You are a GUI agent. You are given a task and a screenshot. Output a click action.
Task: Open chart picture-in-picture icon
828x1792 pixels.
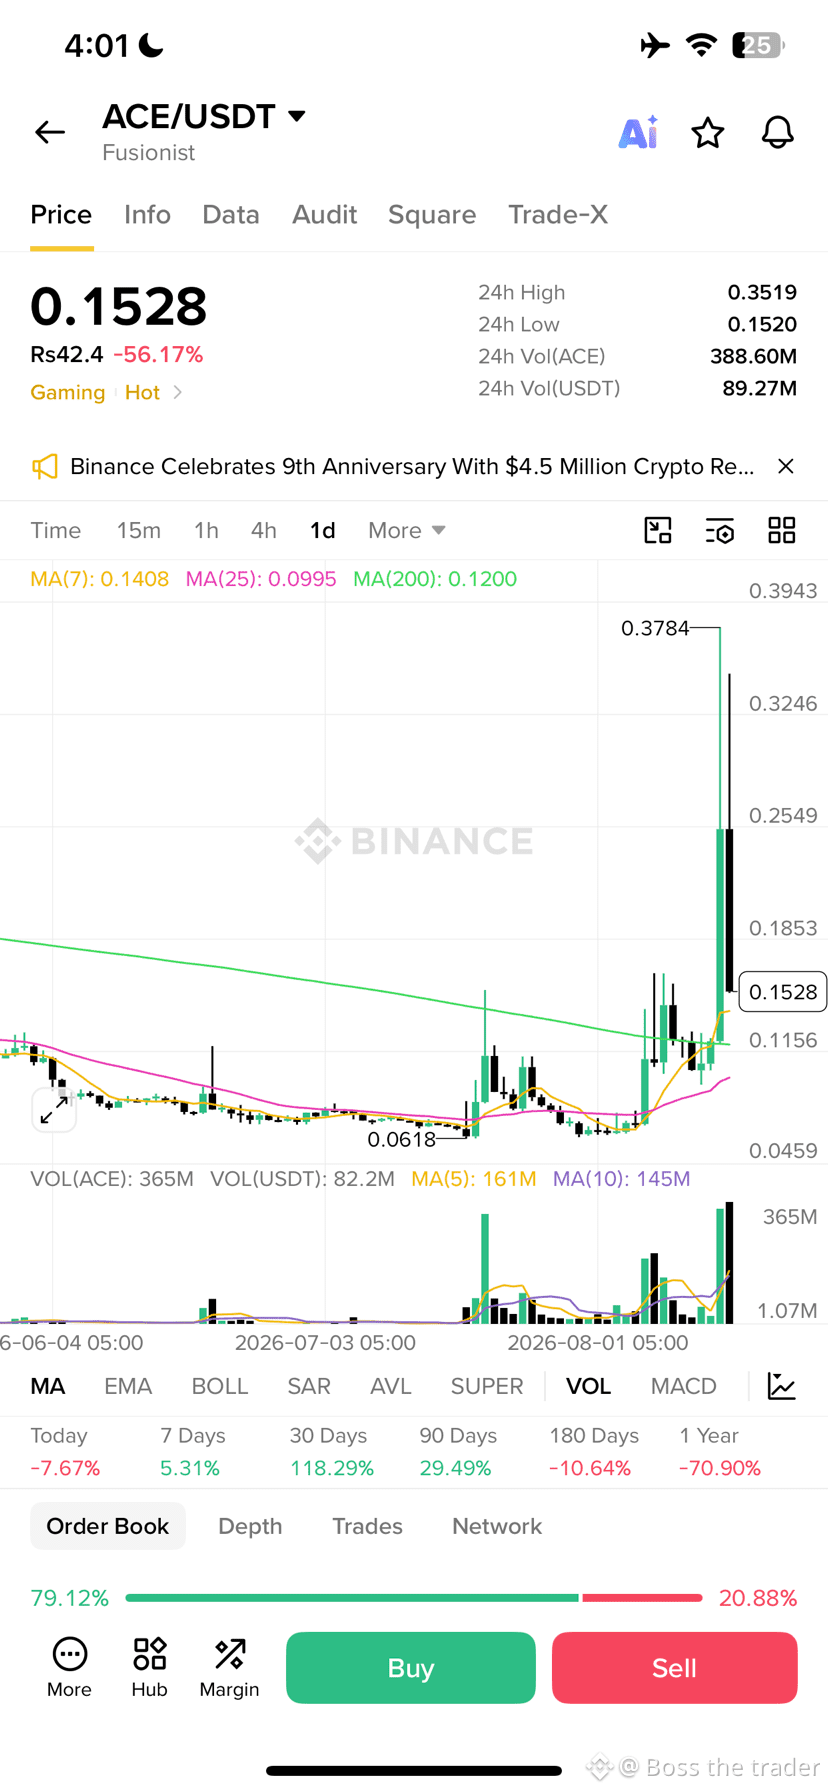point(658,530)
